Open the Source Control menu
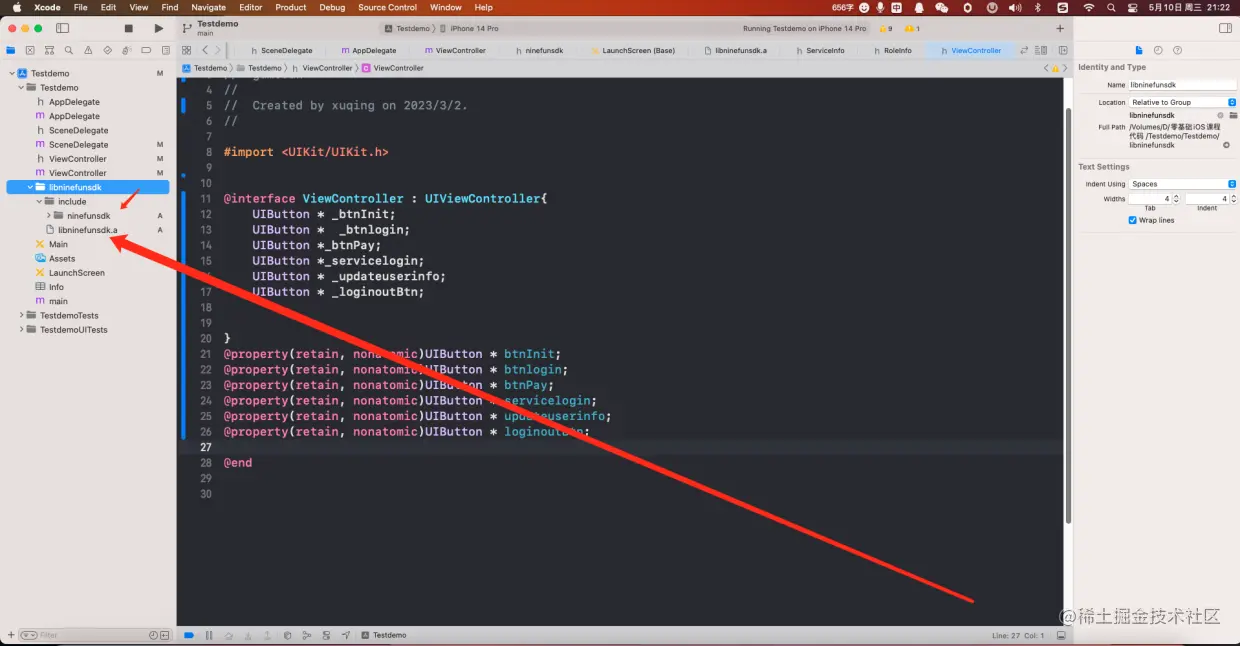The height and width of the screenshot is (646, 1240). 388,7
